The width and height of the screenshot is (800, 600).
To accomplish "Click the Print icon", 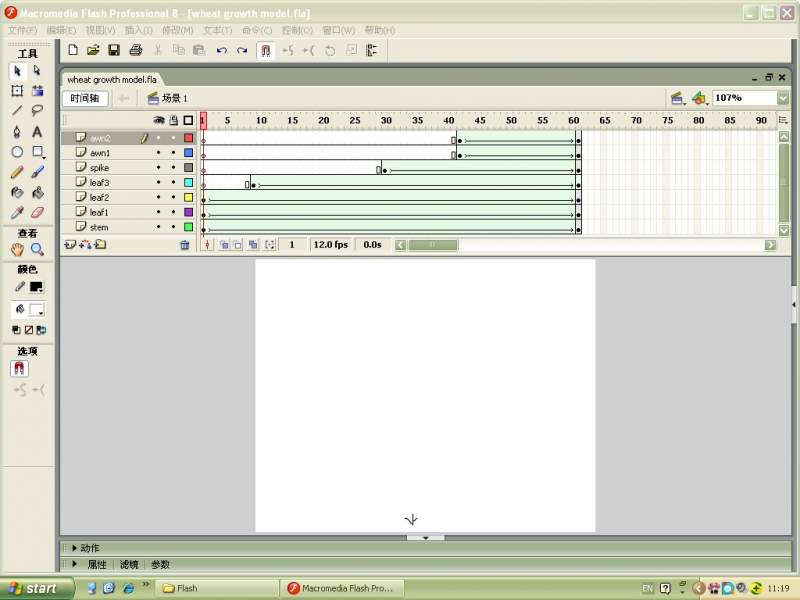I will [x=135, y=50].
